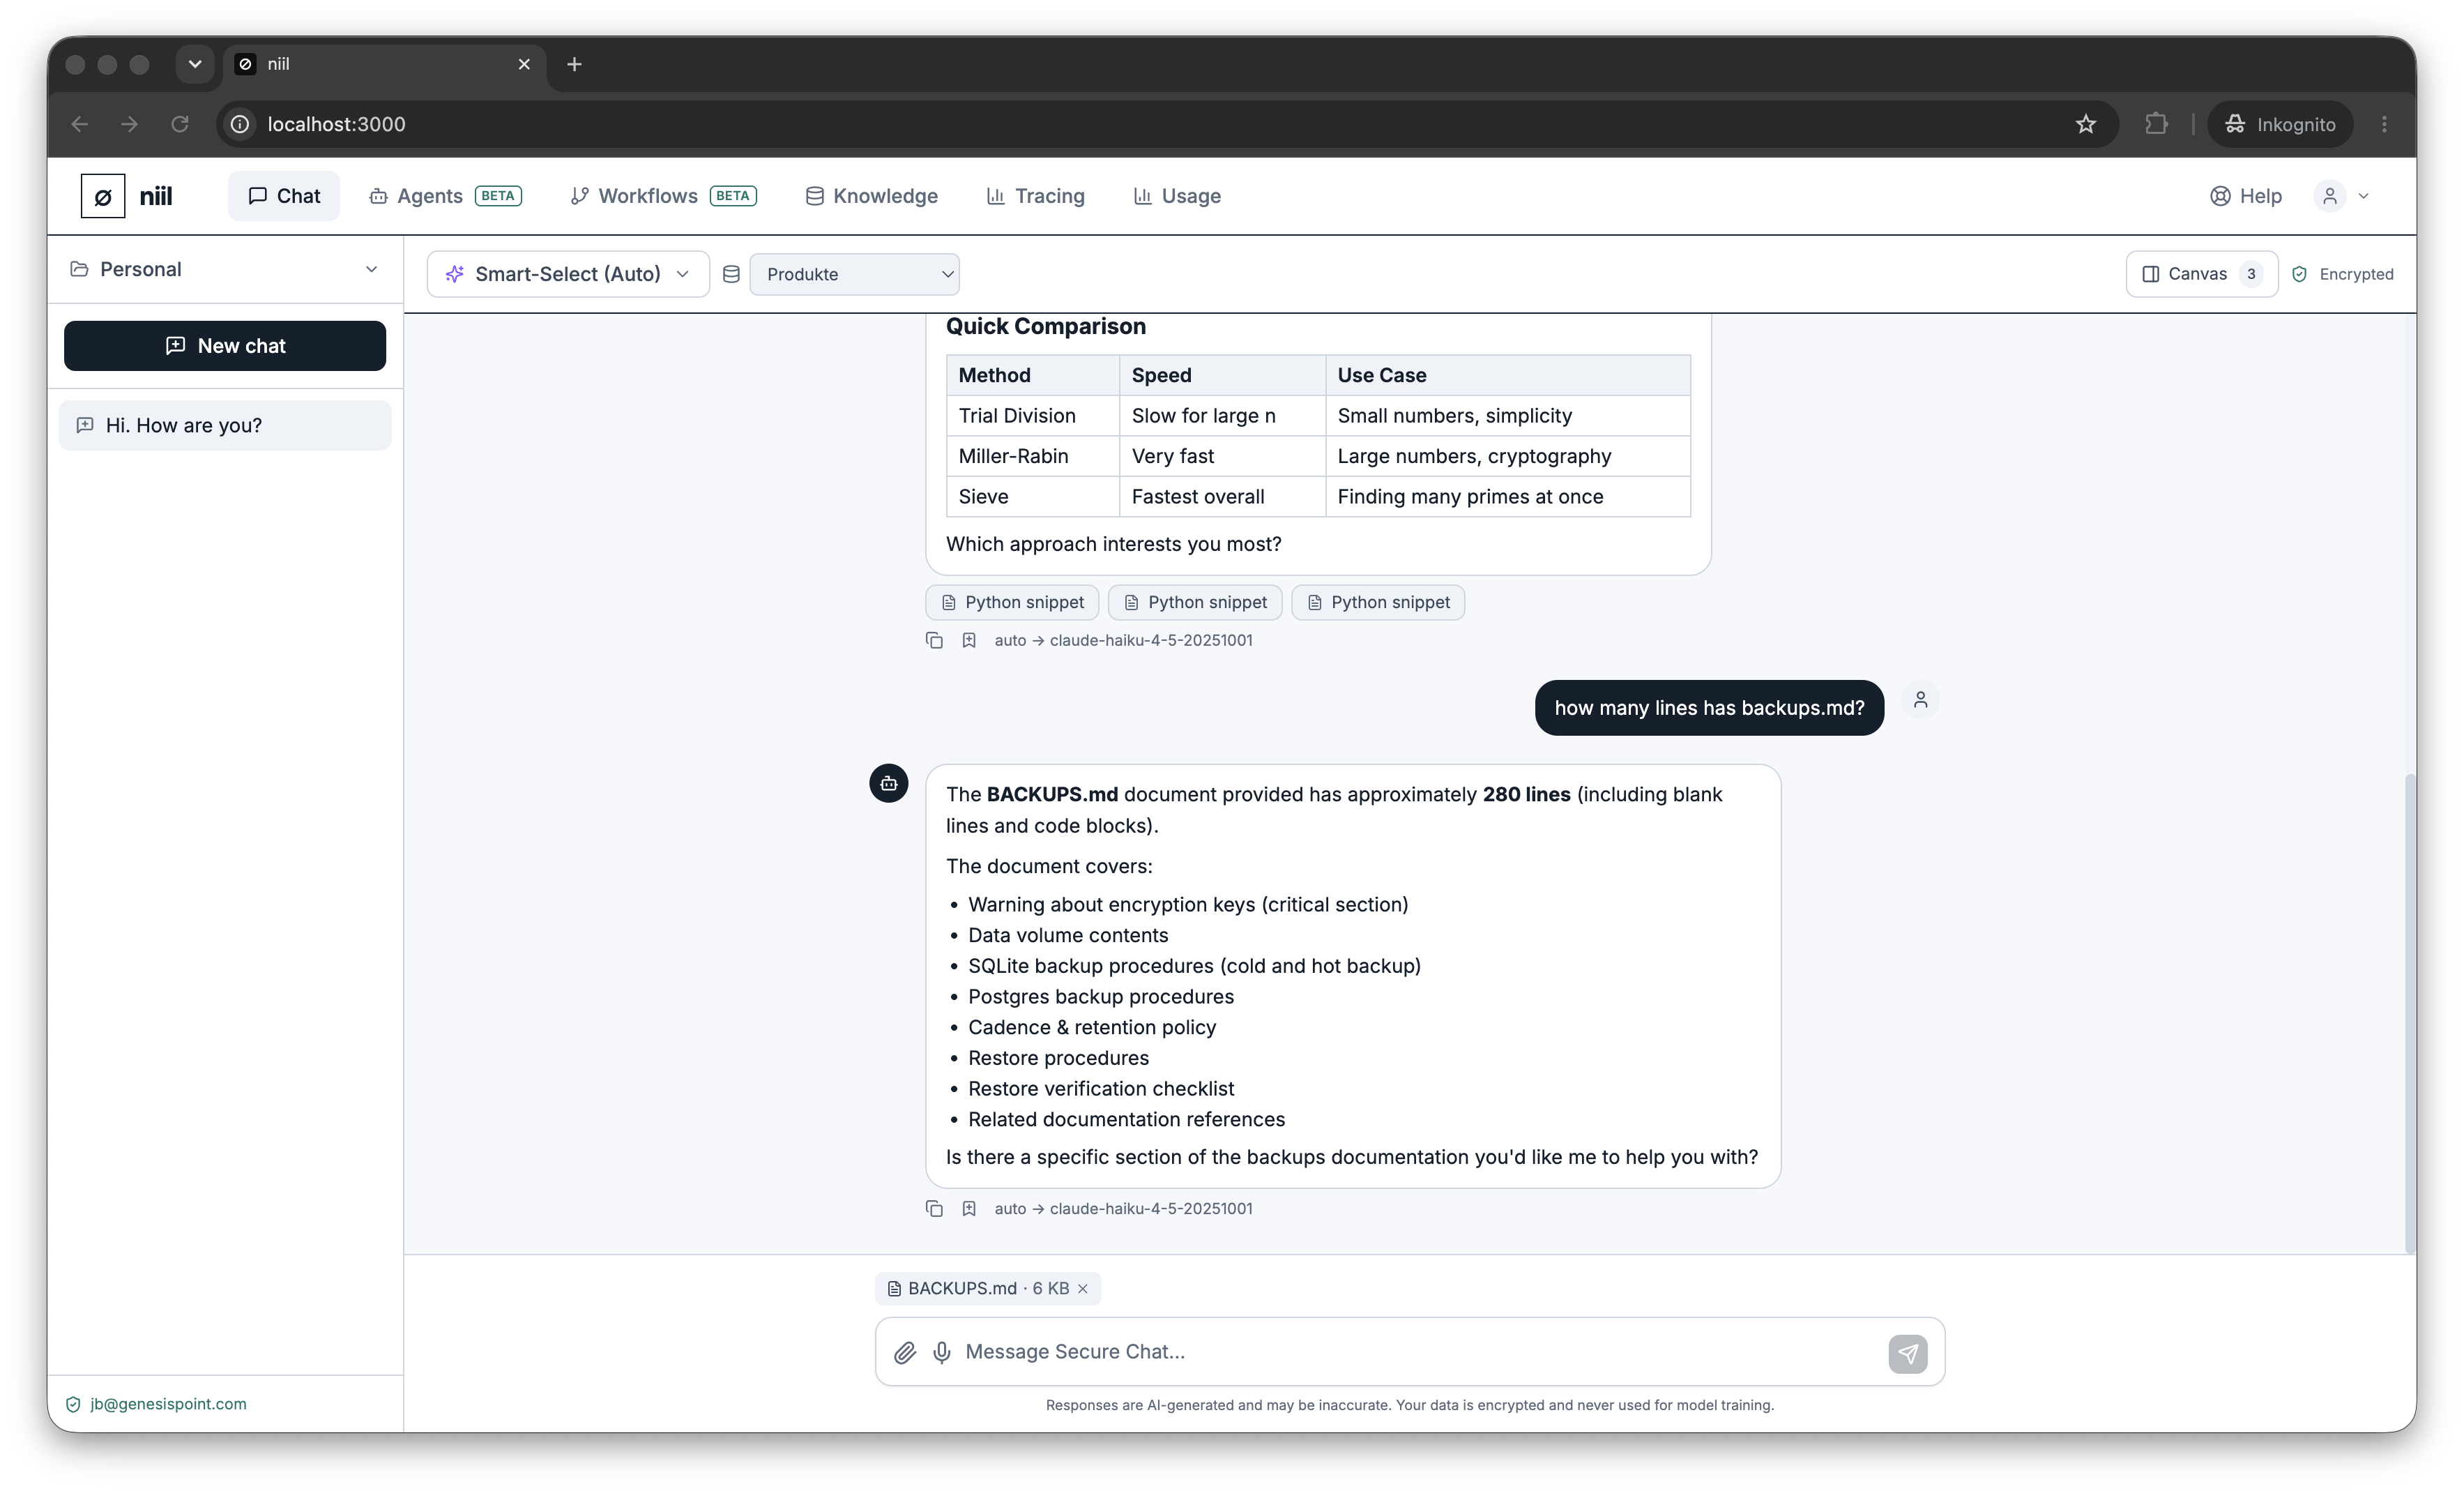2464x1491 pixels.
Task: View site information icon in address bar
Action: 240,124
